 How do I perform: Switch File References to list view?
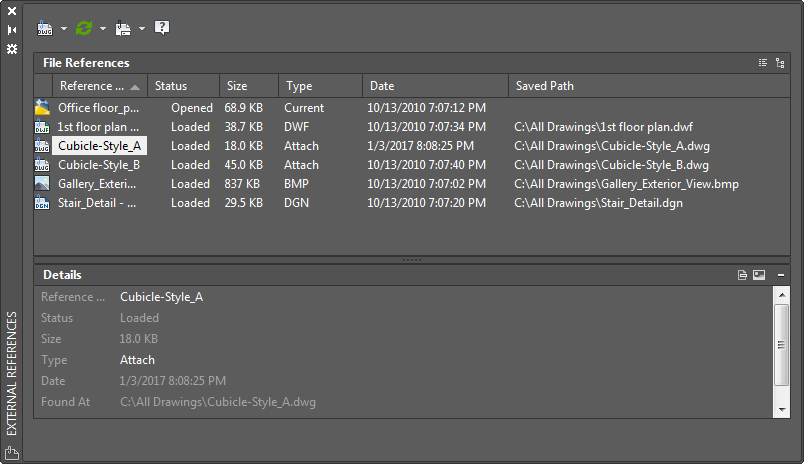(763, 62)
